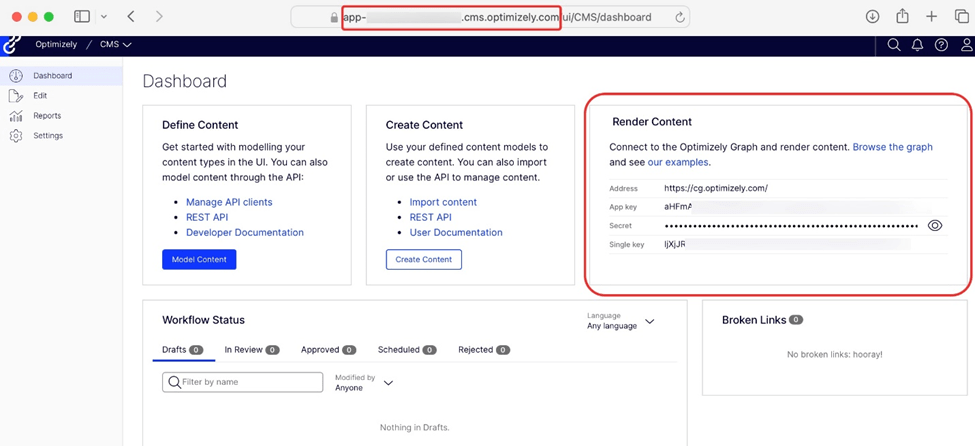Reveal the Secret with the eye icon
The width and height of the screenshot is (975, 446).
(x=935, y=226)
